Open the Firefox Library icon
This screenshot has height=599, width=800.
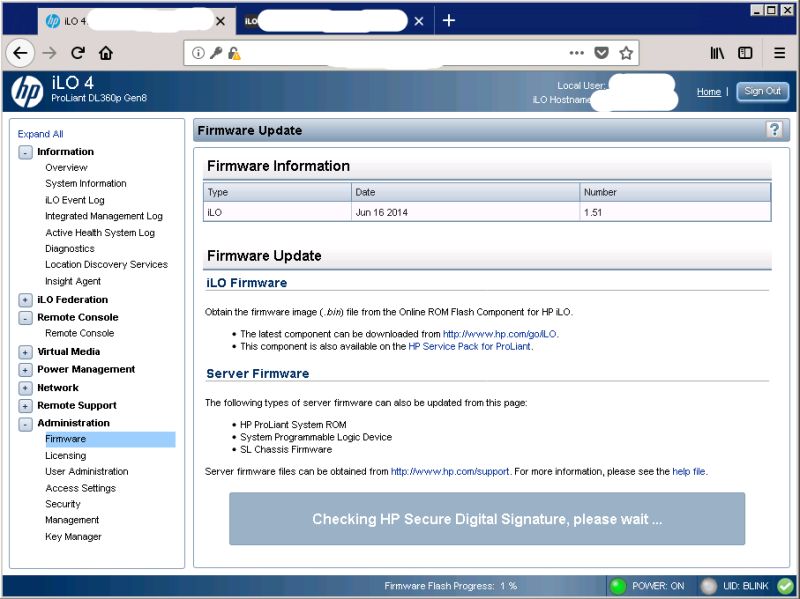[716, 52]
